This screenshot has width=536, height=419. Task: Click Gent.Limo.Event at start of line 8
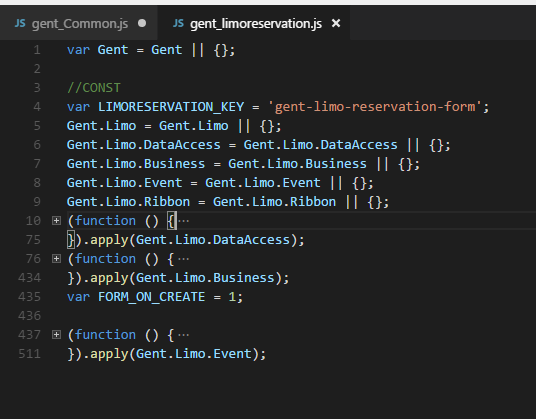(x=124, y=183)
